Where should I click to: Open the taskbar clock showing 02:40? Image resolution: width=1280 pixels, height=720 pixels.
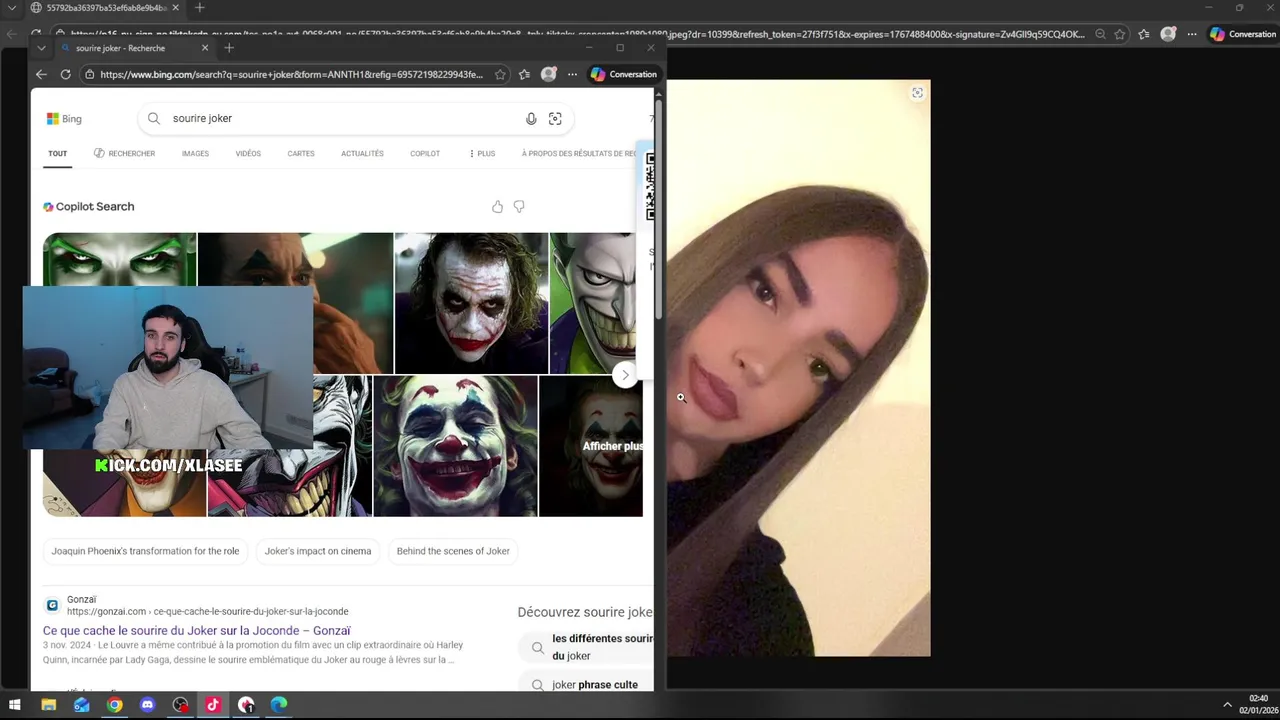pyautogui.click(x=1258, y=704)
